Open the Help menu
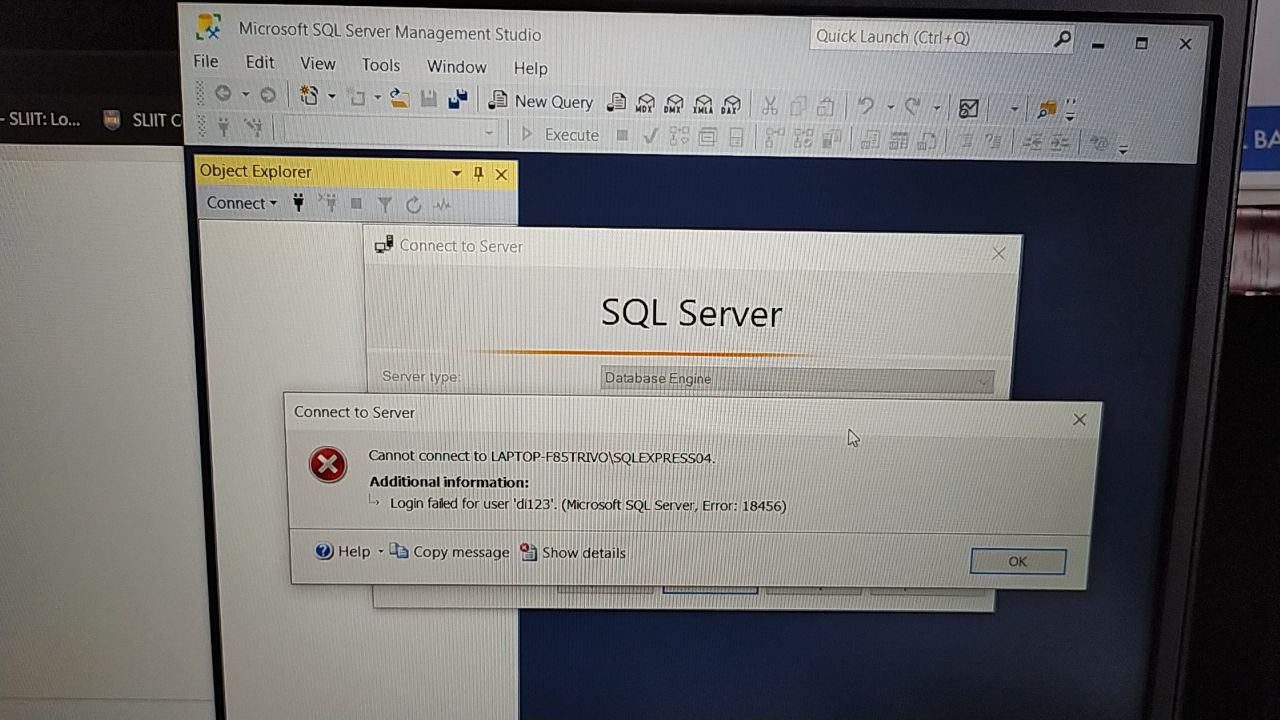The image size is (1280, 720). 530,68
